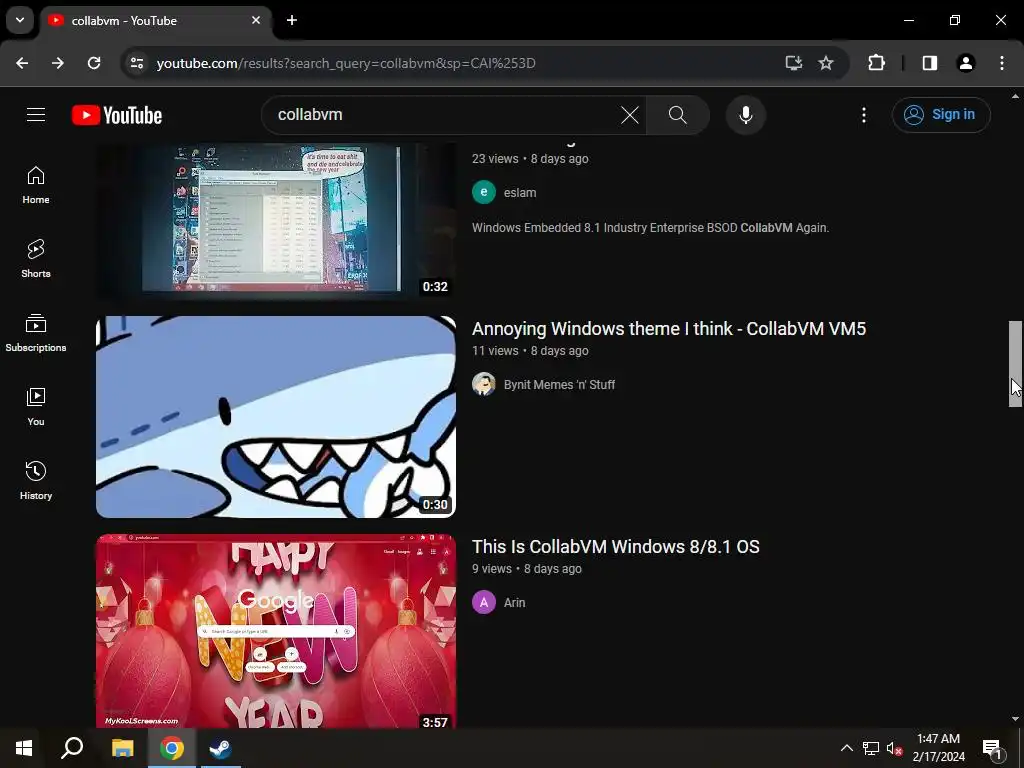This screenshot has width=1024, height=768.
Task: Click the scrollbar down arrow
Action: pos(1016,719)
